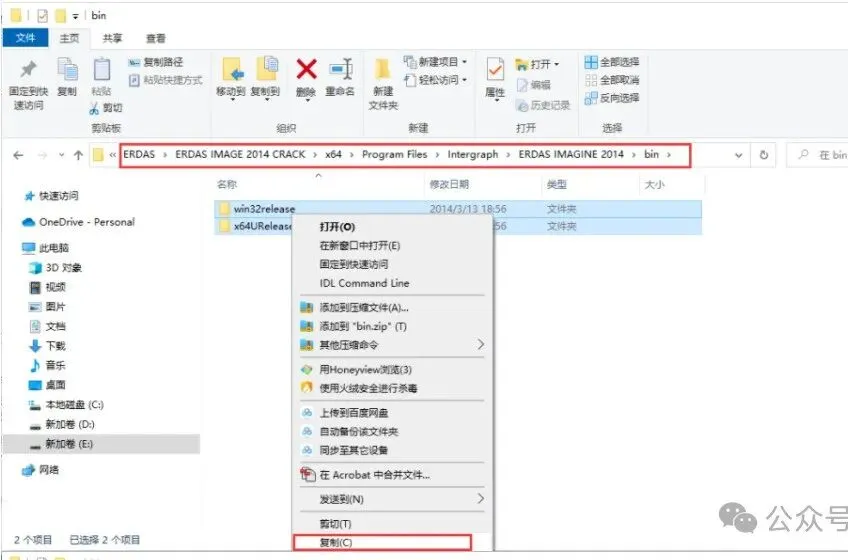The height and width of the screenshot is (560, 848).
Task: Click Edit (编辑) in the ribbon open group
Action: pos(534,85)
